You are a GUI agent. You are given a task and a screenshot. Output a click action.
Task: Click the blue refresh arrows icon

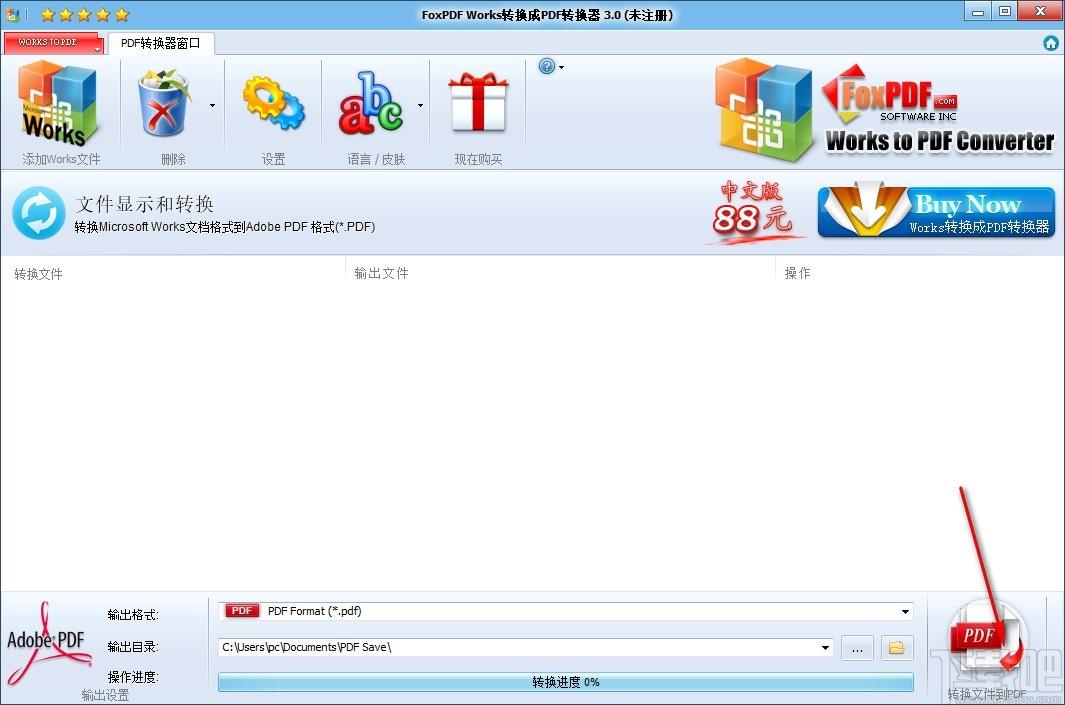(39, 213)
